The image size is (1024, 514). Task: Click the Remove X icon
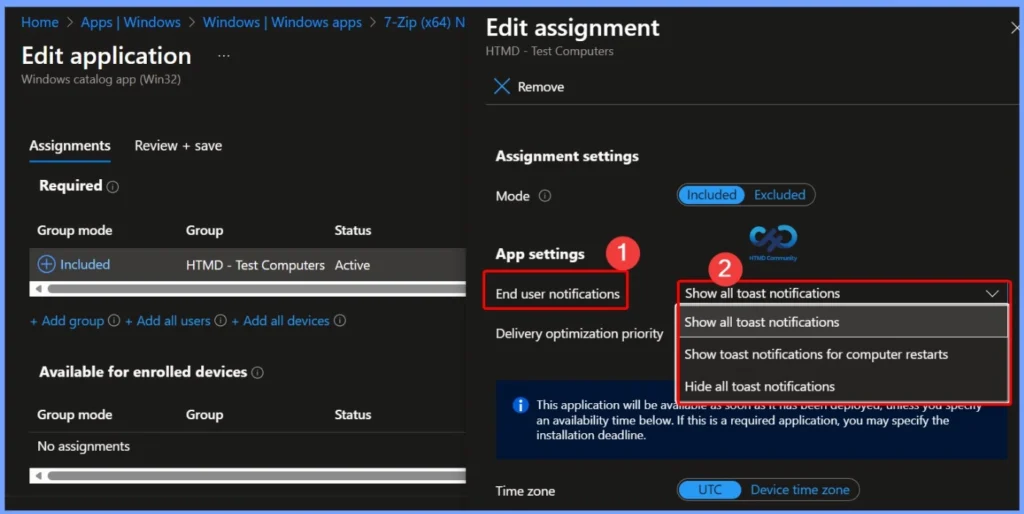(502, 86)
